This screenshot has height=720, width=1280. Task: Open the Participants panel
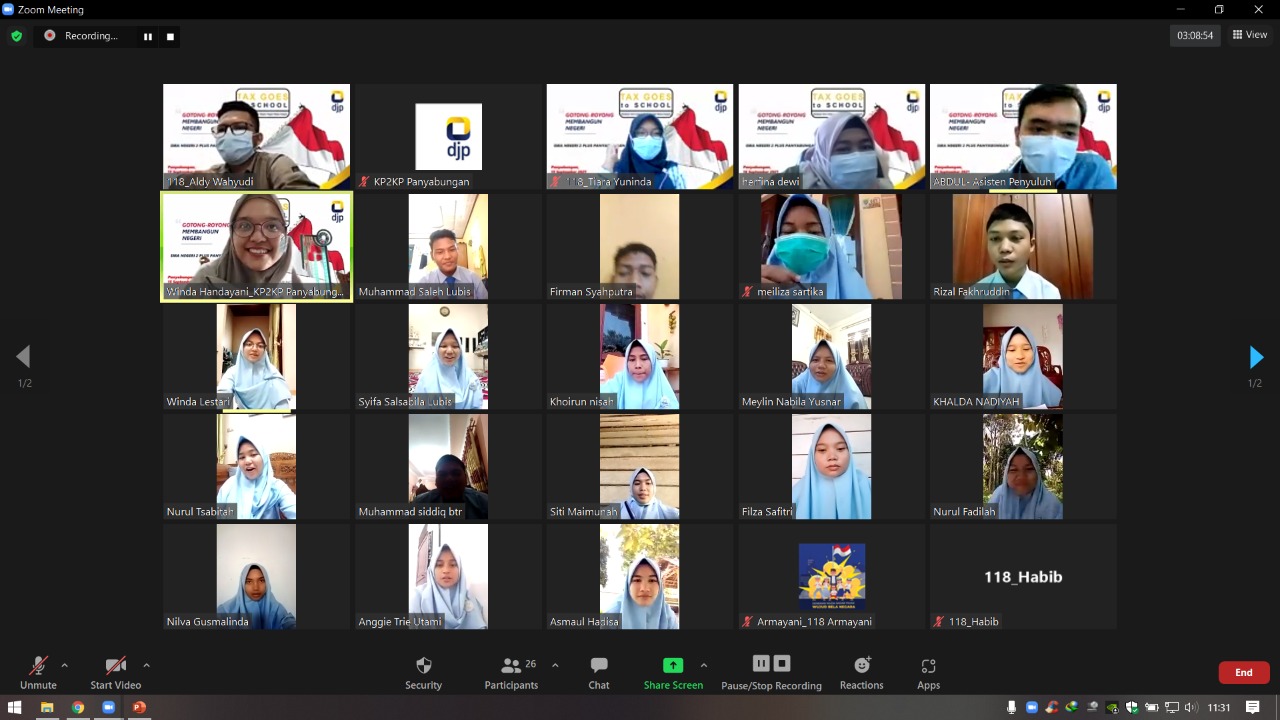pyautogui.click(x=511, y=672)
